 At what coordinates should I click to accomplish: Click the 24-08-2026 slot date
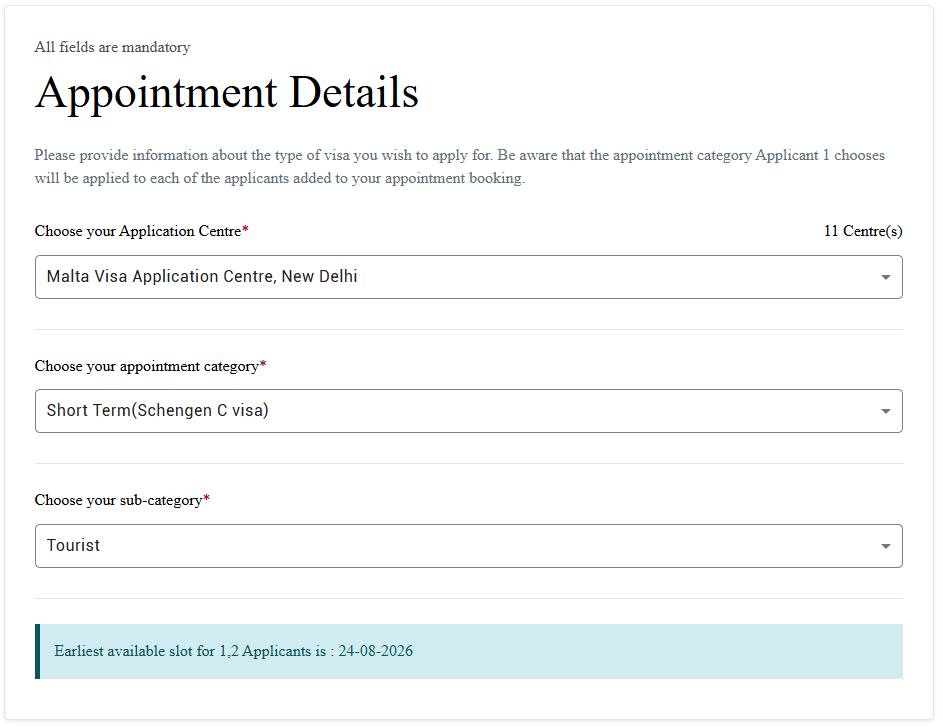(x=375, y=651)
